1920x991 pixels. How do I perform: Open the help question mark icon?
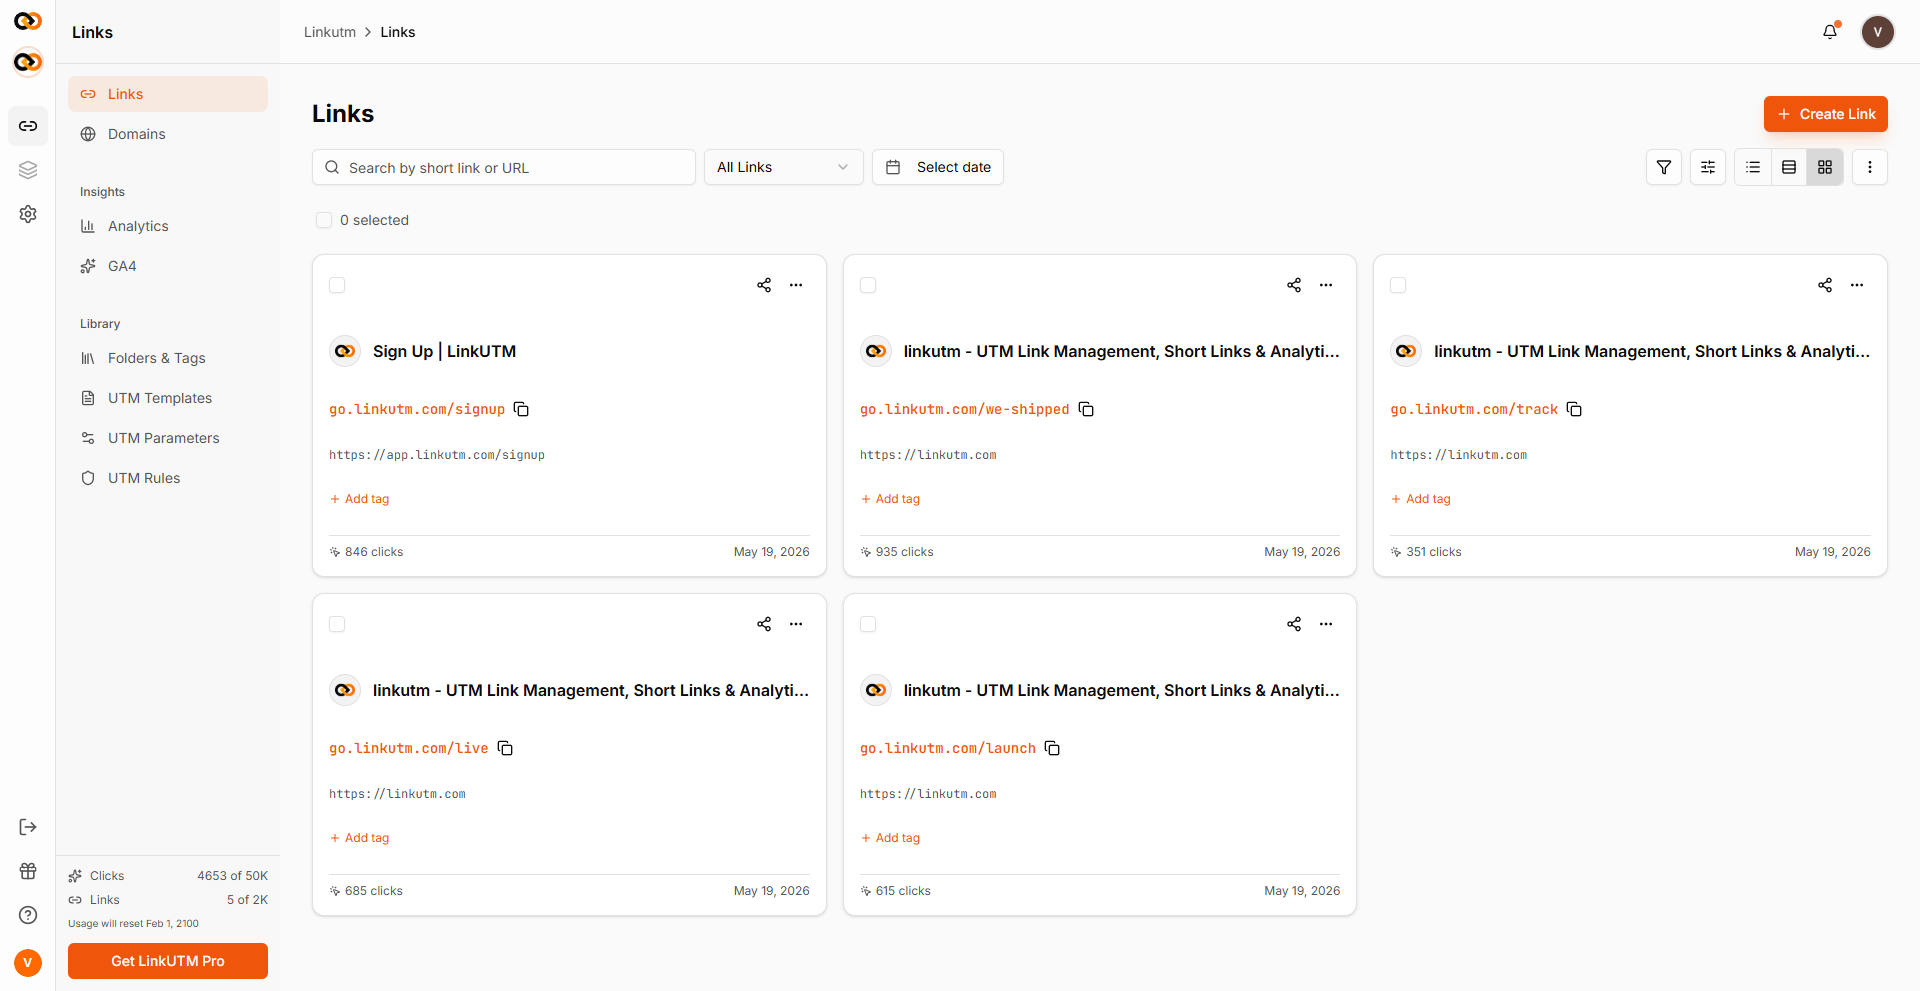pos(28,915)
